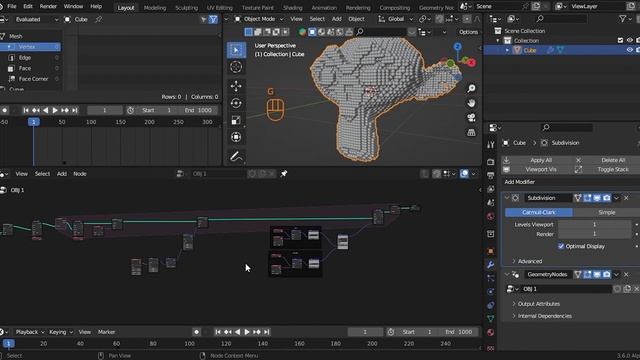Play animation in bottom timeline

(x=247, y=332)
